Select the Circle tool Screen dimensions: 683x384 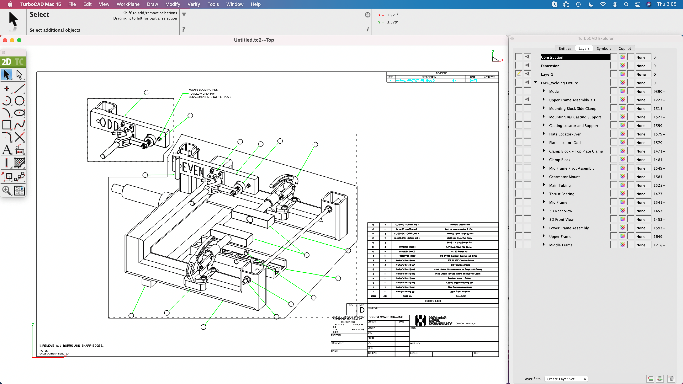pyautogui.click(x=19, y=101)
